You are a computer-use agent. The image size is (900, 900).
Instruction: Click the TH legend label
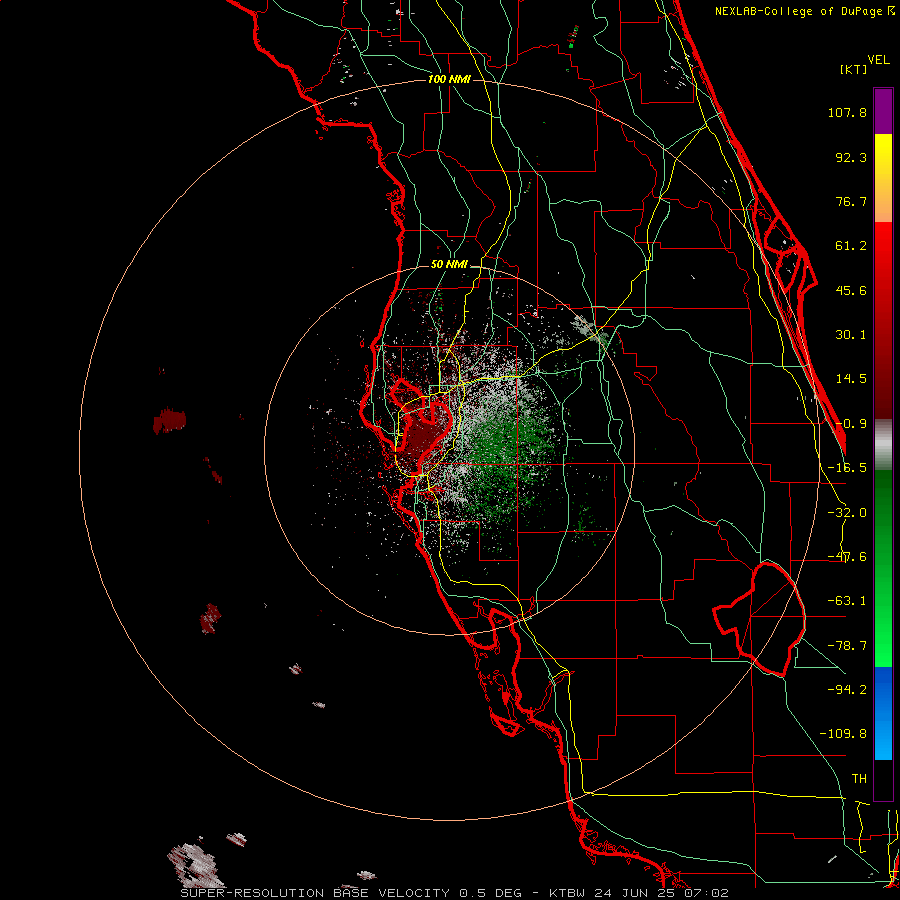[x=859, y=779]
